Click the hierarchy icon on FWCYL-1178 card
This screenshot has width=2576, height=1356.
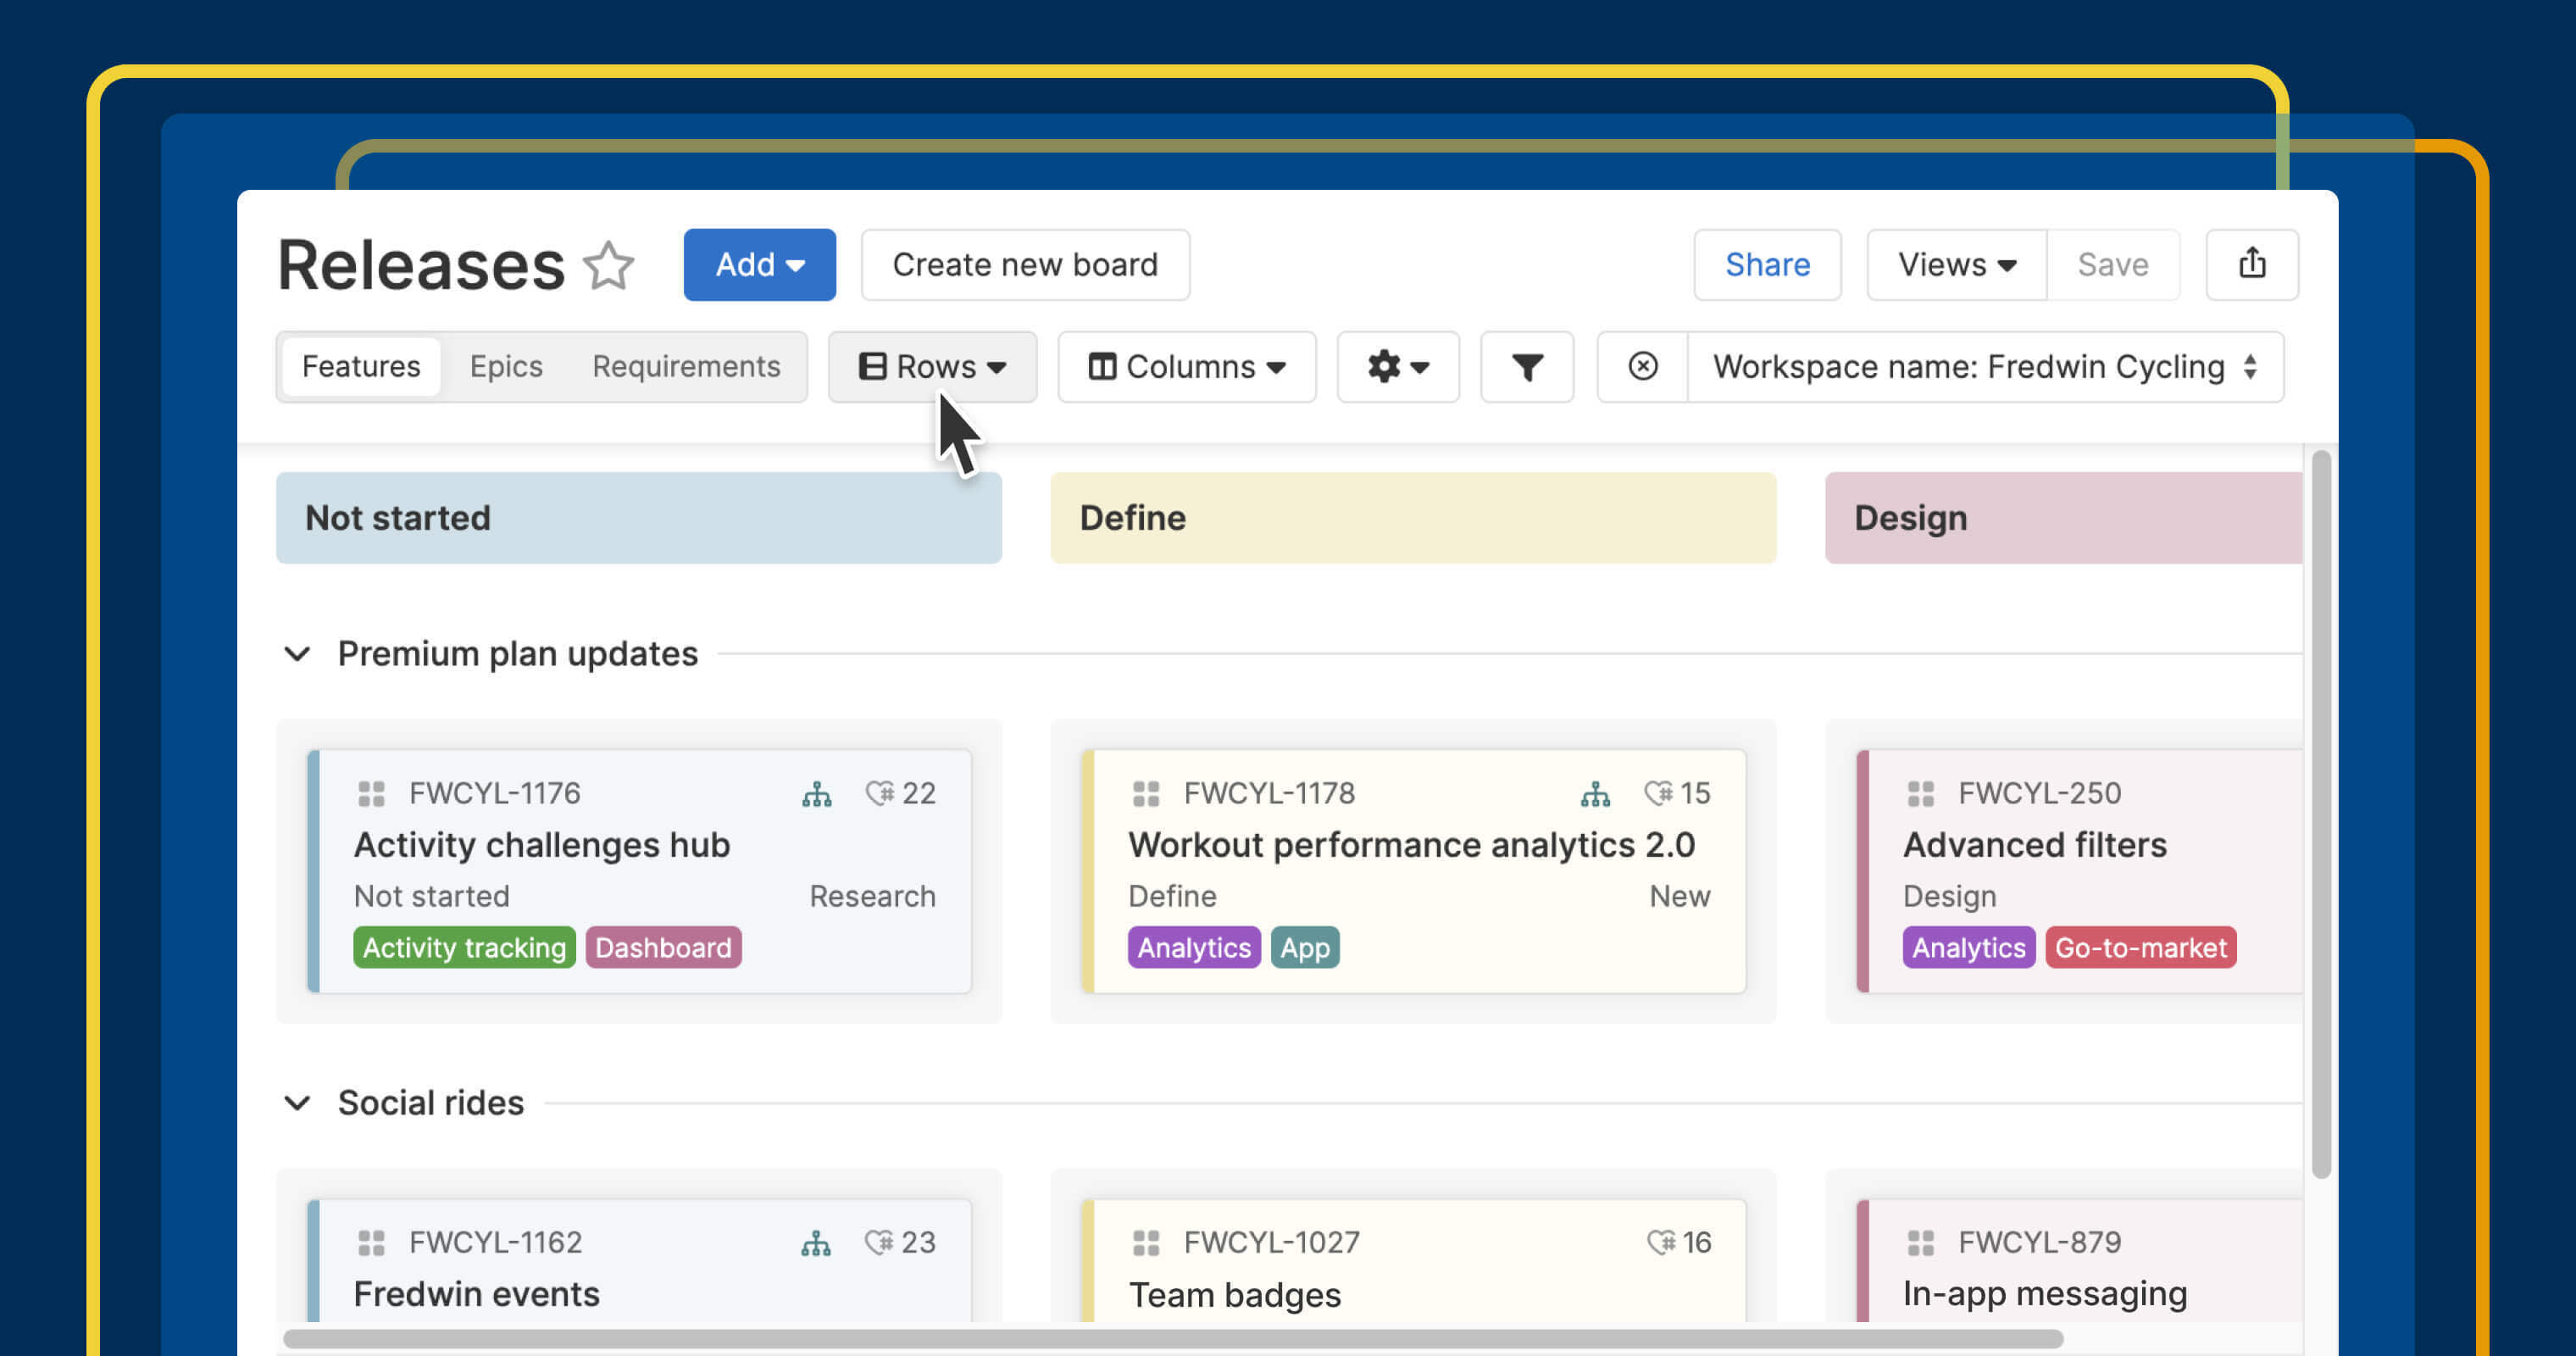point(1595,794)
